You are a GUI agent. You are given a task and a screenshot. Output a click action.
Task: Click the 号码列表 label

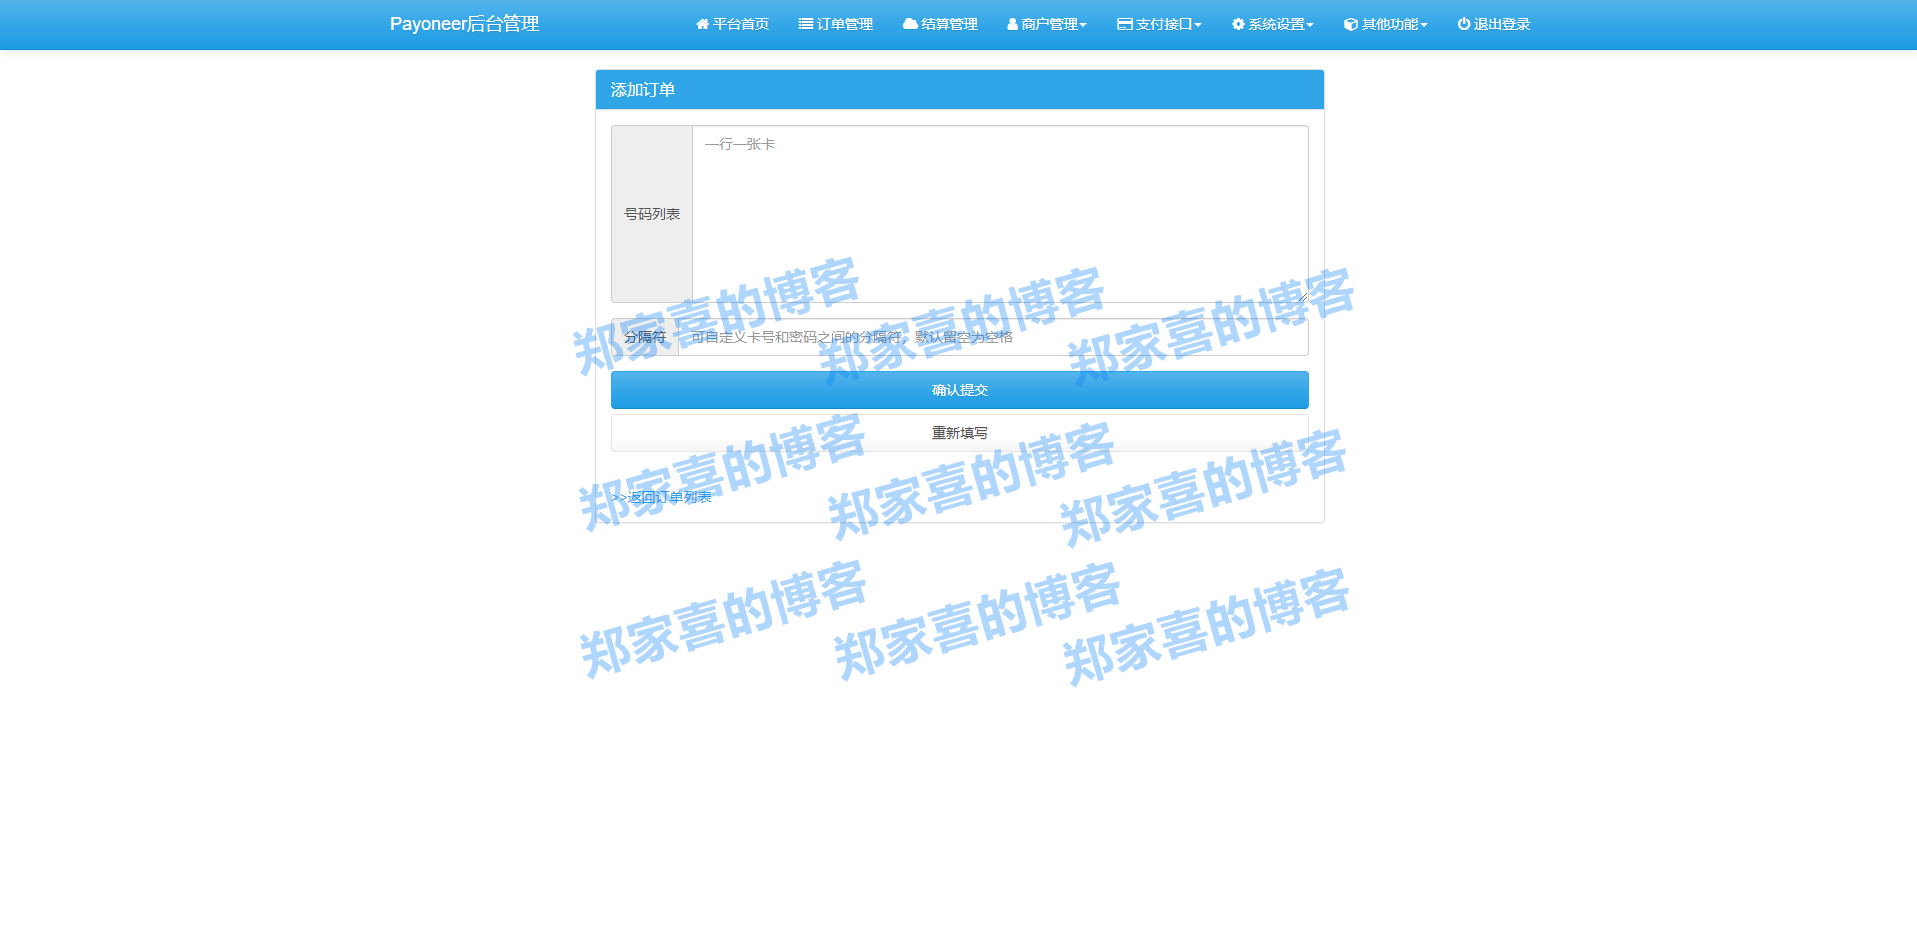pyautogui.click(x=652, y=214)
